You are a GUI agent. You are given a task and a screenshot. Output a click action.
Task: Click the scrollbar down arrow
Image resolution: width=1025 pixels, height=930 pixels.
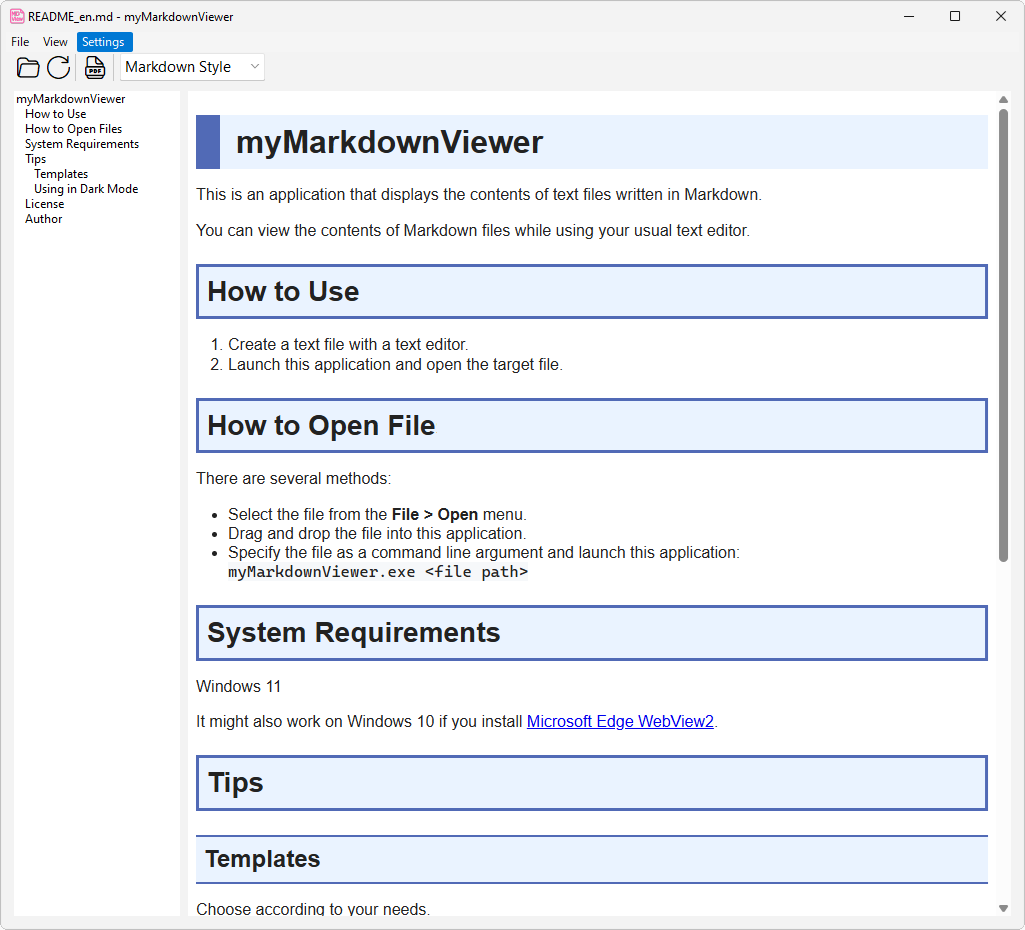pos(1003,908)
